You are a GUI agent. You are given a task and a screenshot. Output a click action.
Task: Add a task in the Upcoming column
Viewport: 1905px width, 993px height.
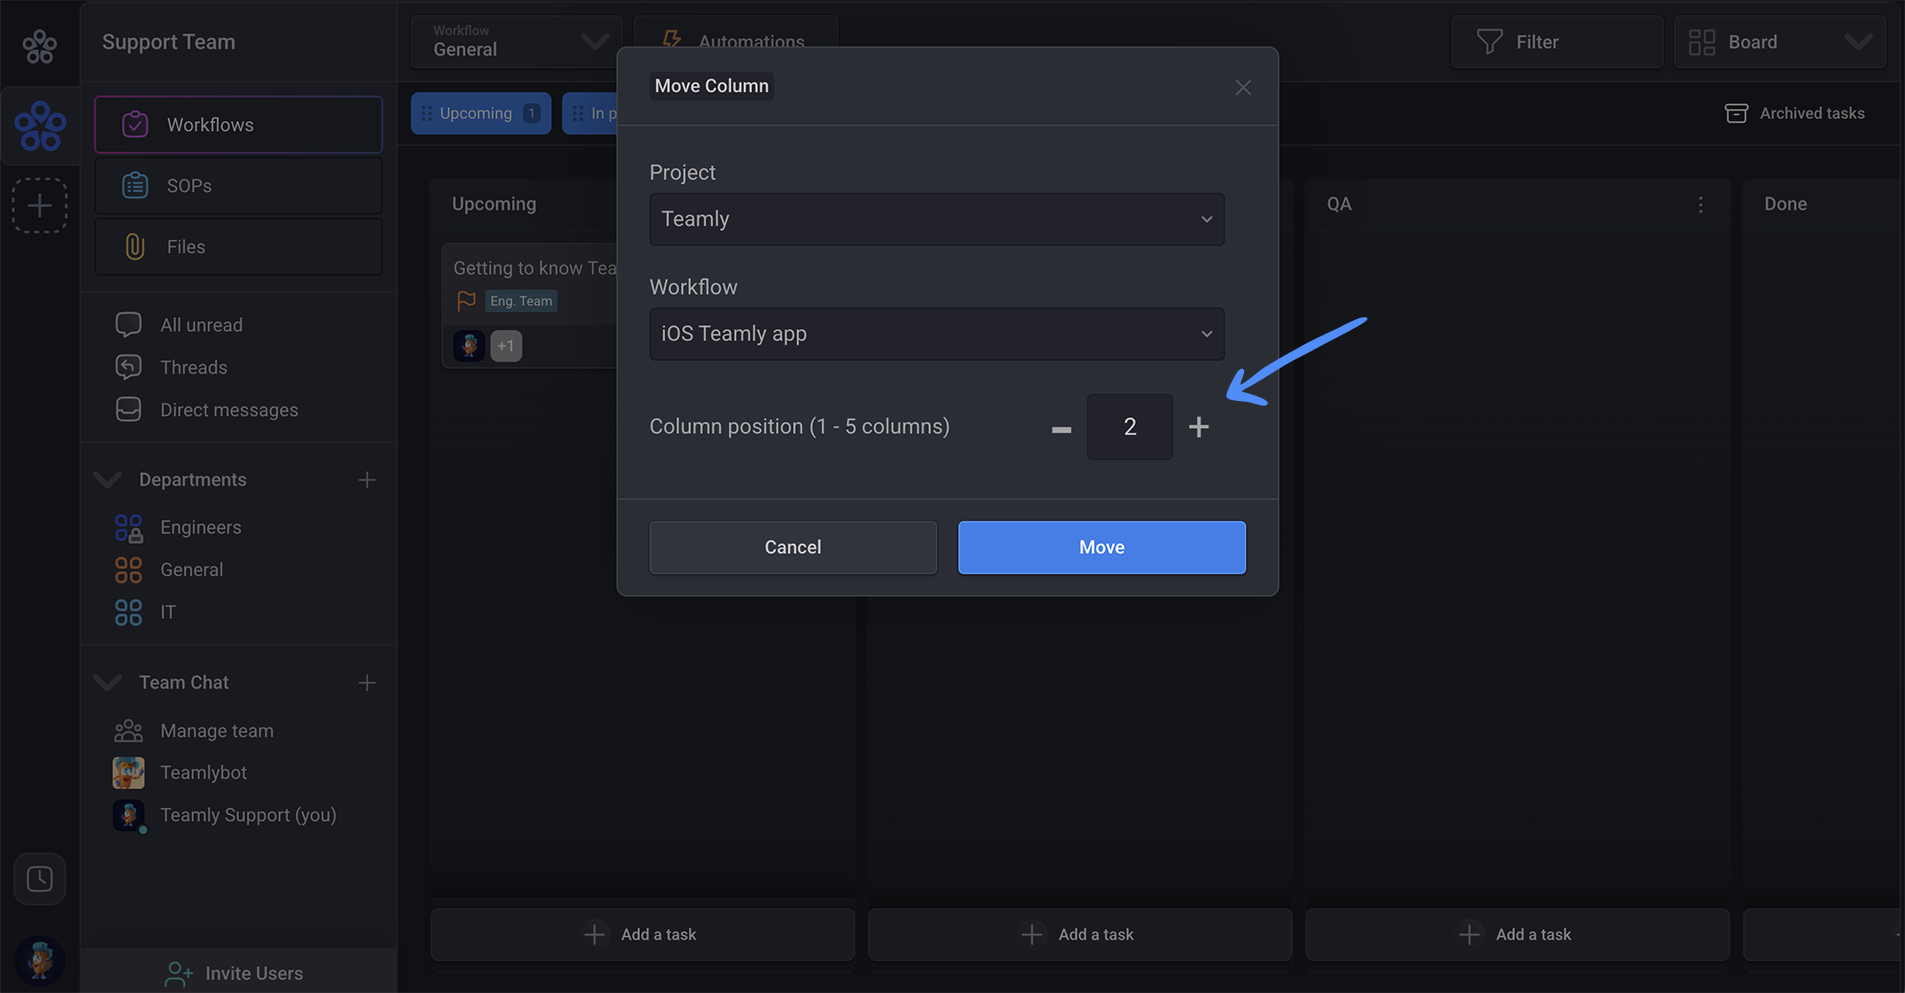(642, 934)
